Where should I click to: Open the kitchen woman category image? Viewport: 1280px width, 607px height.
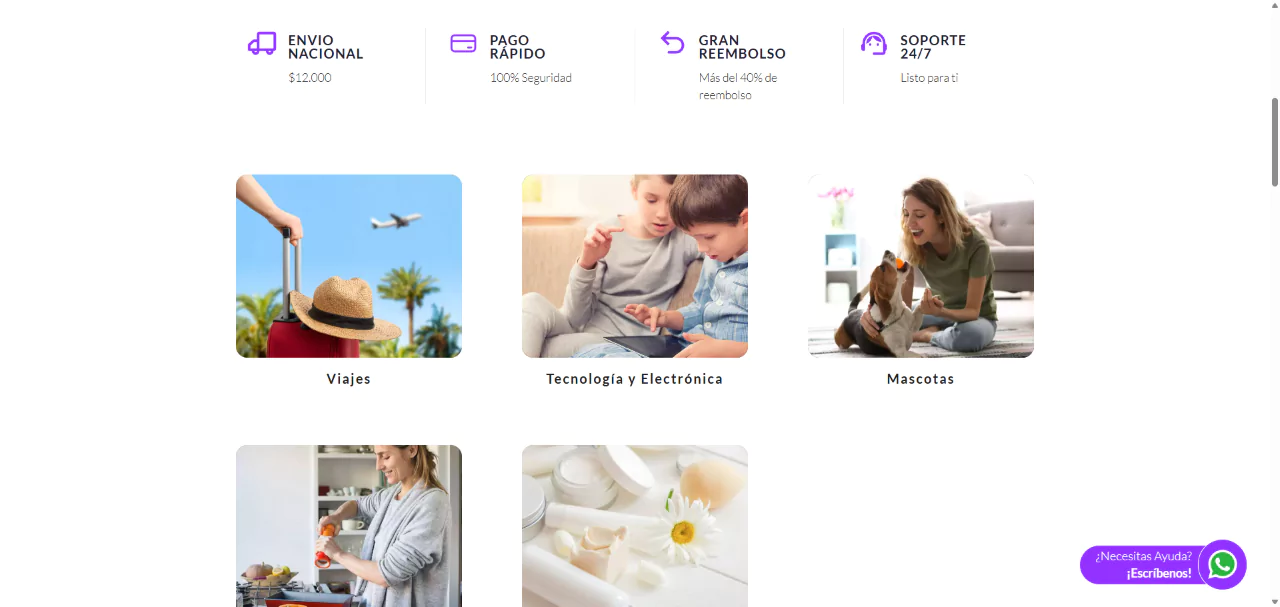tap(349, 526)
